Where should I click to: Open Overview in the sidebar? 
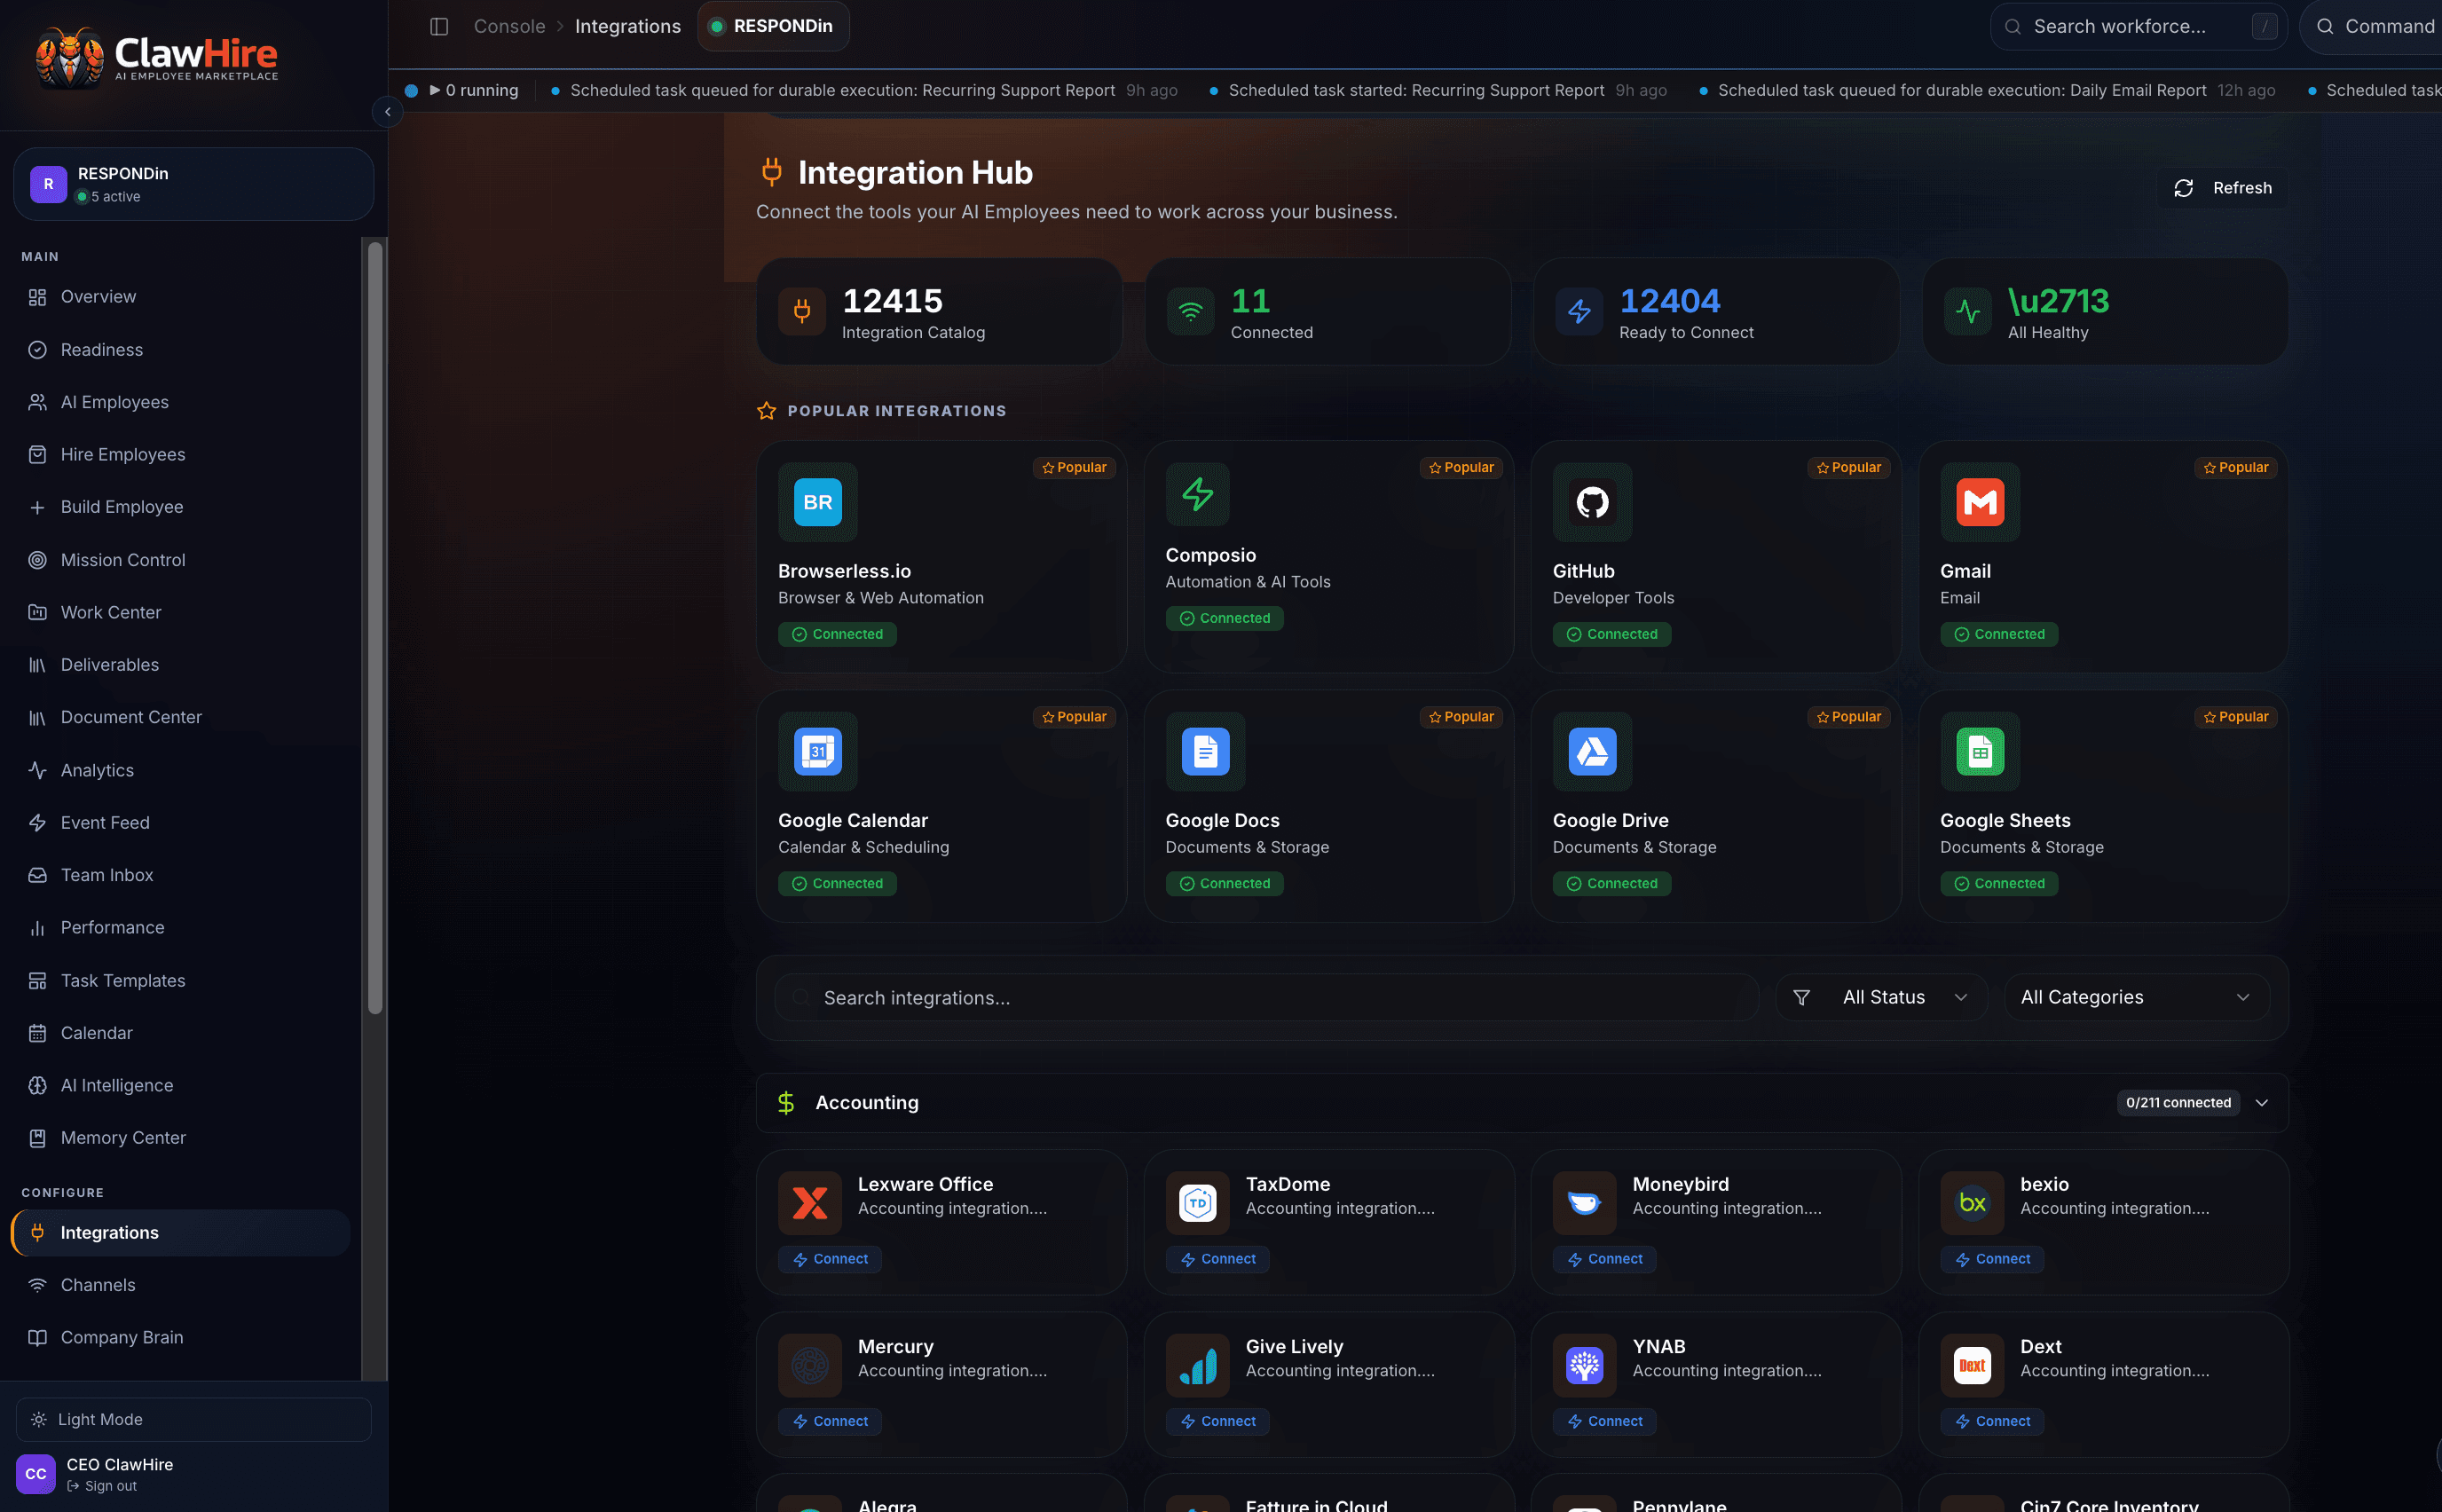point(180,297)
